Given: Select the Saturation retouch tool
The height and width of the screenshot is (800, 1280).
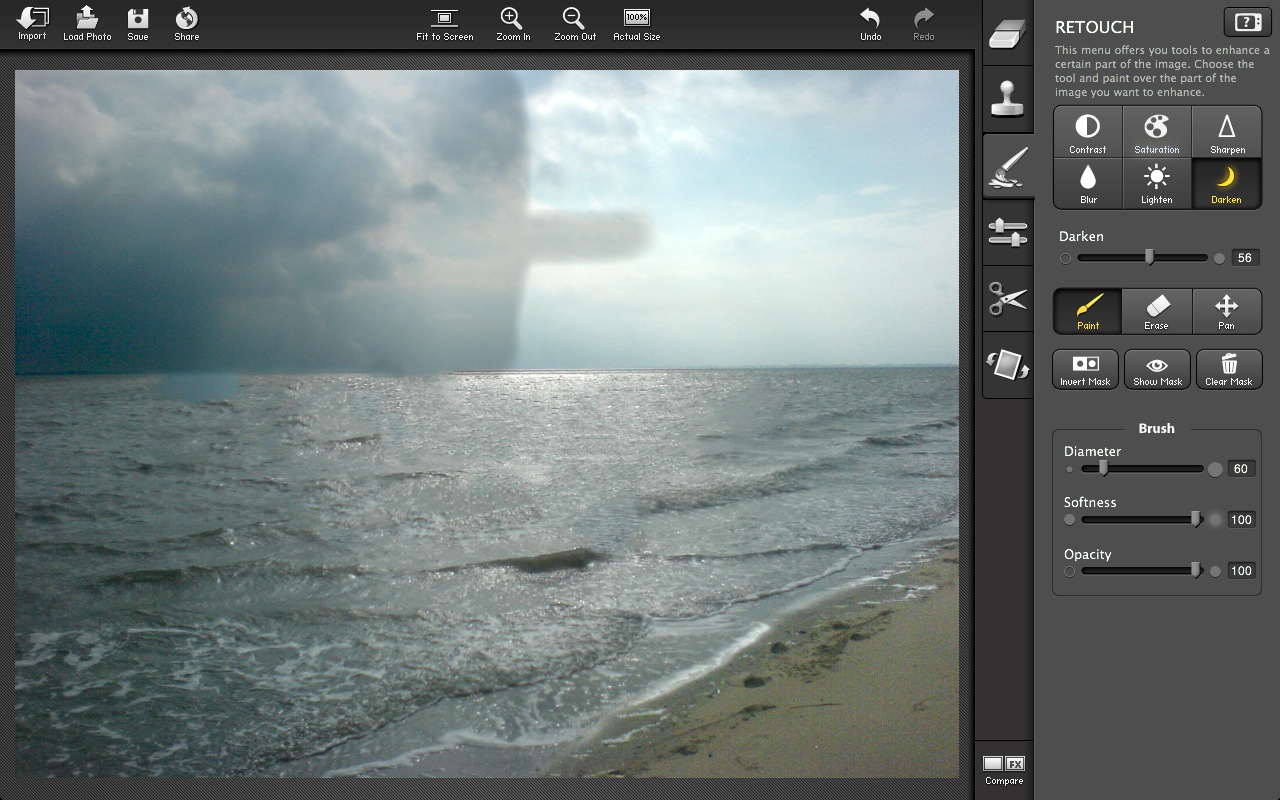Looking at the screenshot, I should (x=1156, y=132).
